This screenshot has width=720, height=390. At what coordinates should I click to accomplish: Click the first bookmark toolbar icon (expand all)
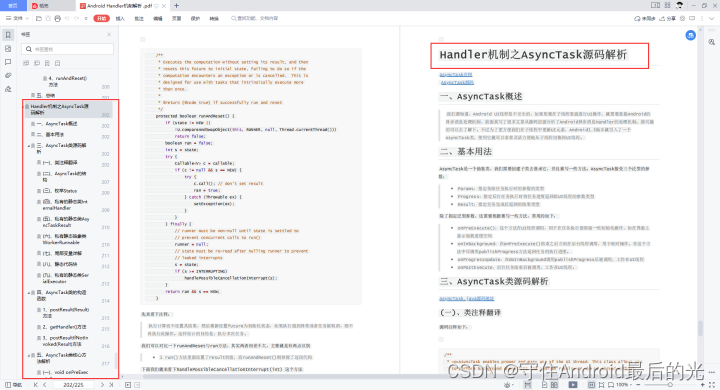tap(26, 63)
